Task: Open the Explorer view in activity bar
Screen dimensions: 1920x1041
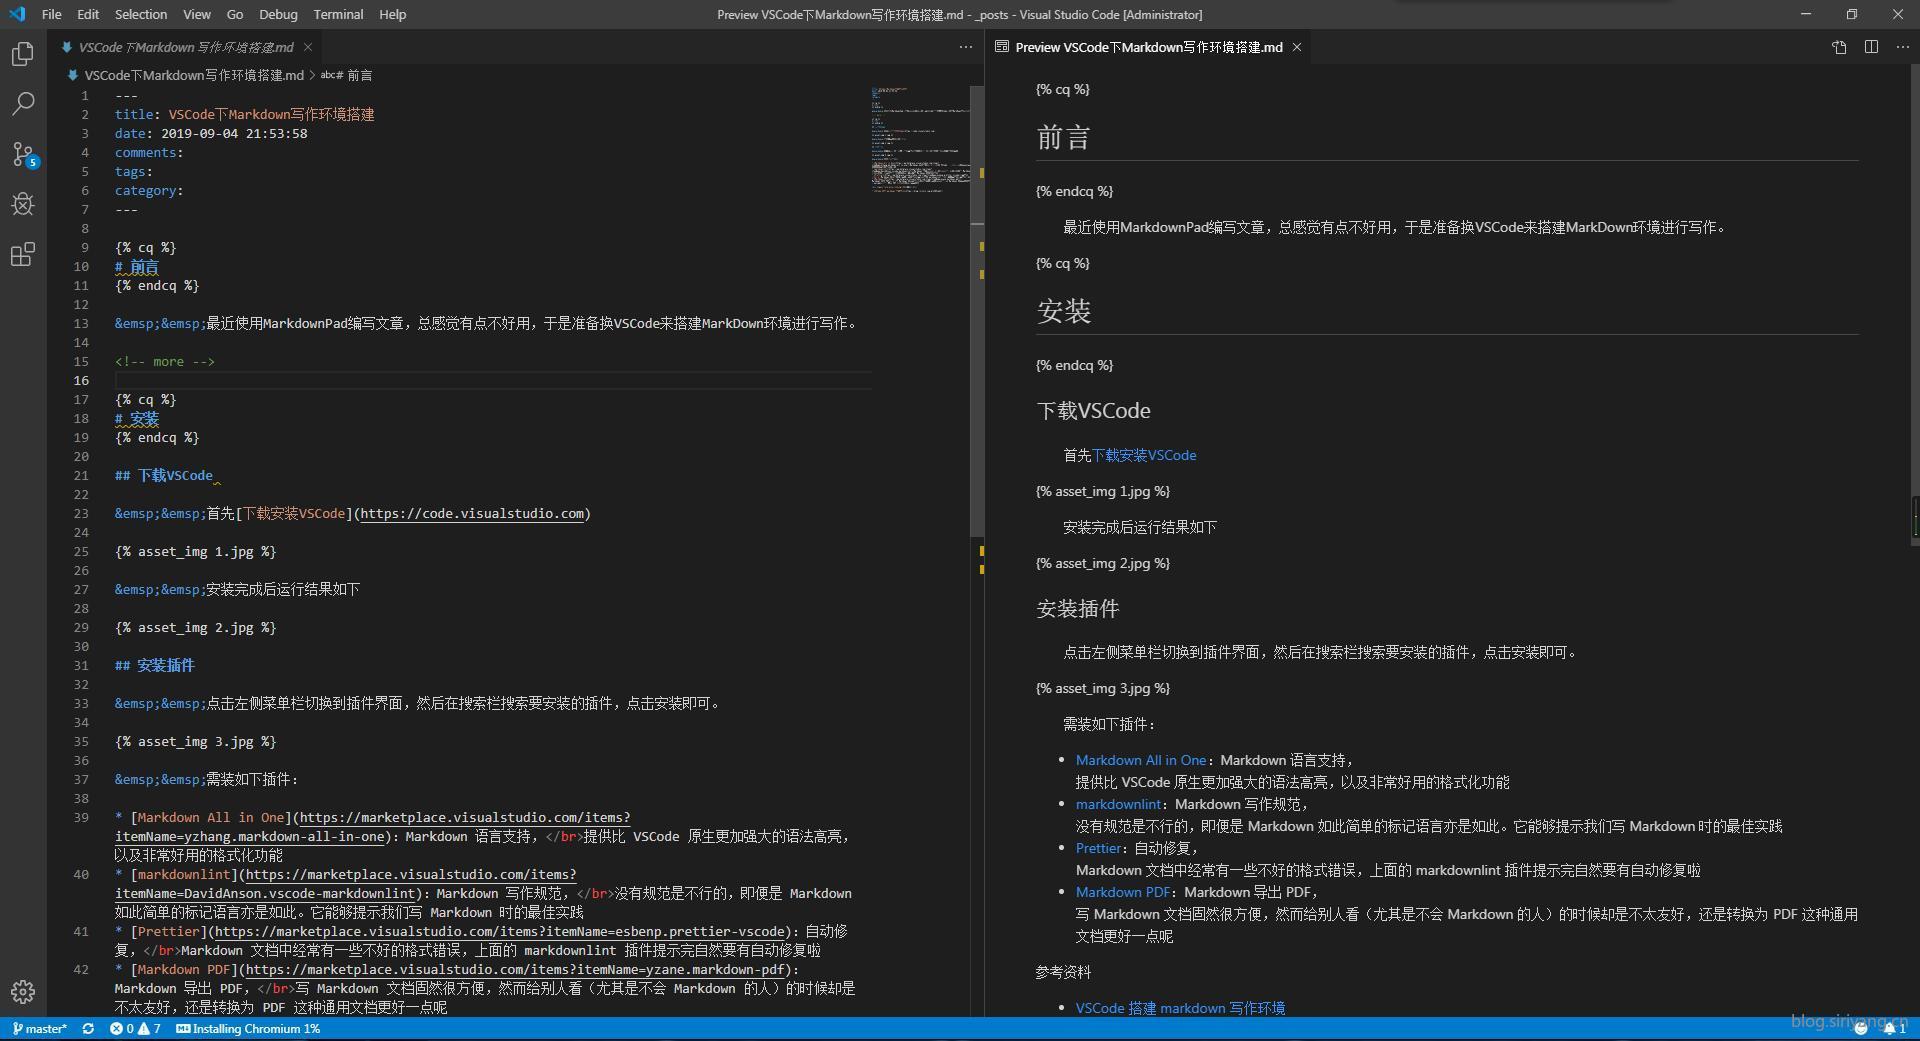Action: click(x=23, y=54)
